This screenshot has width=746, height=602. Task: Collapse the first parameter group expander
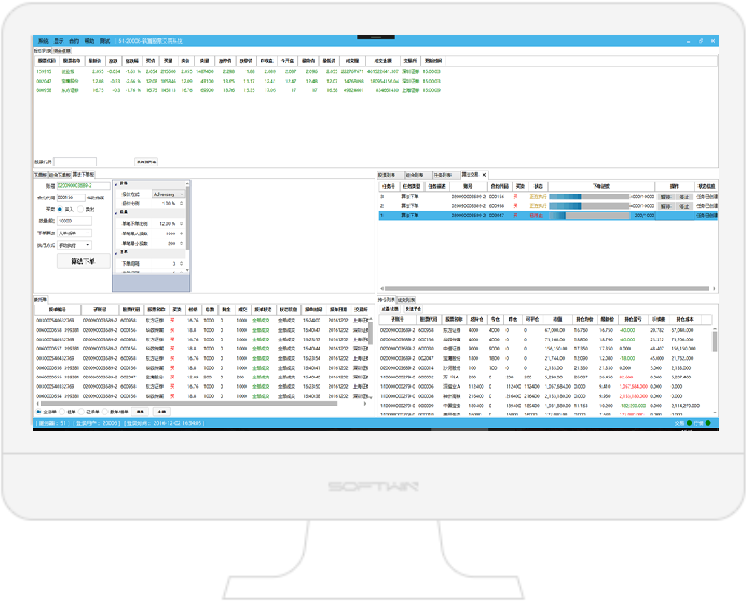point(117,184)
